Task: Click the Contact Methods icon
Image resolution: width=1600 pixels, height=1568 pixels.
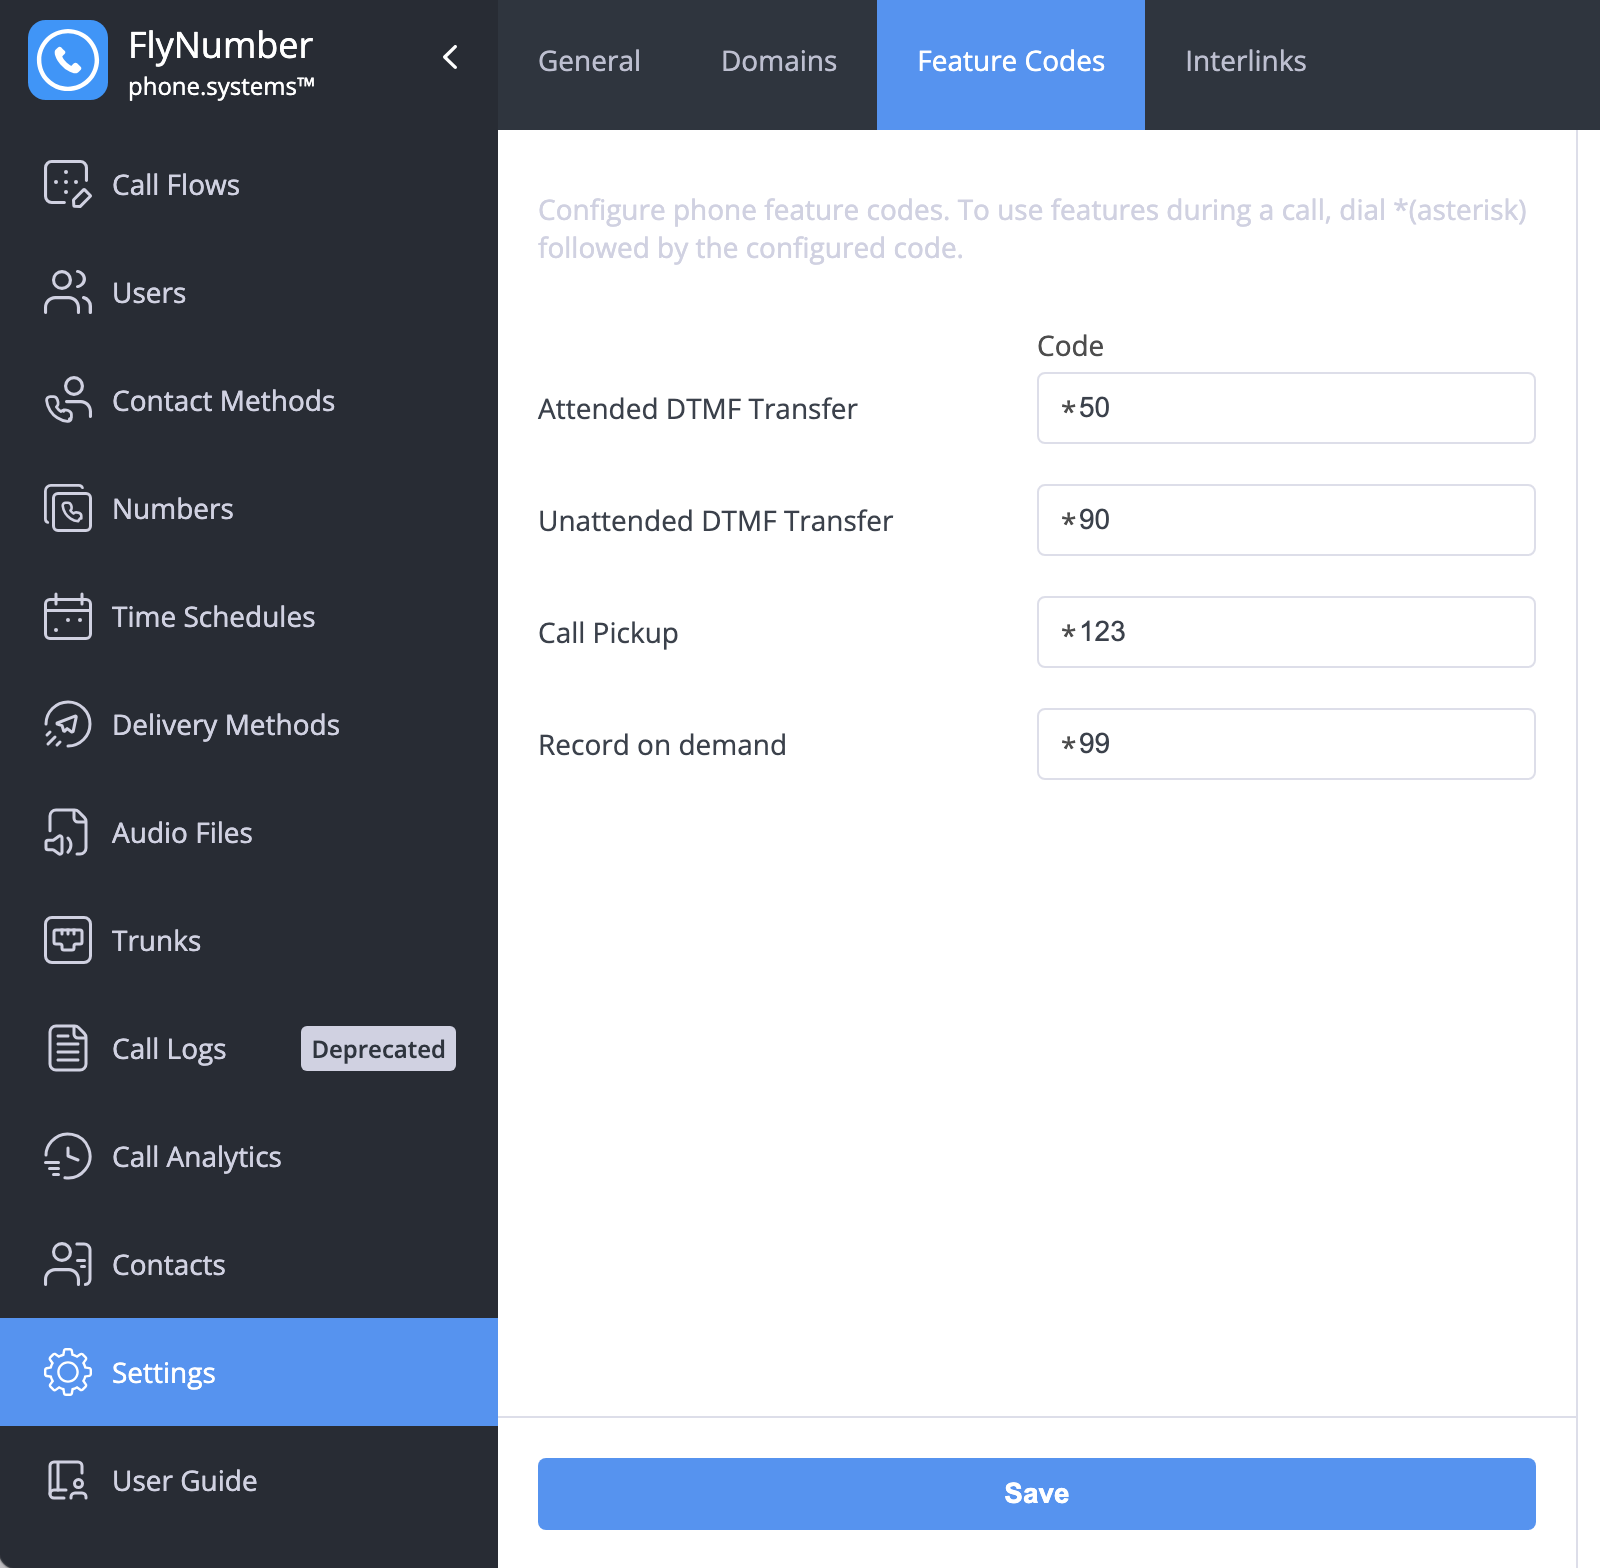Action: tap(68, 400)
